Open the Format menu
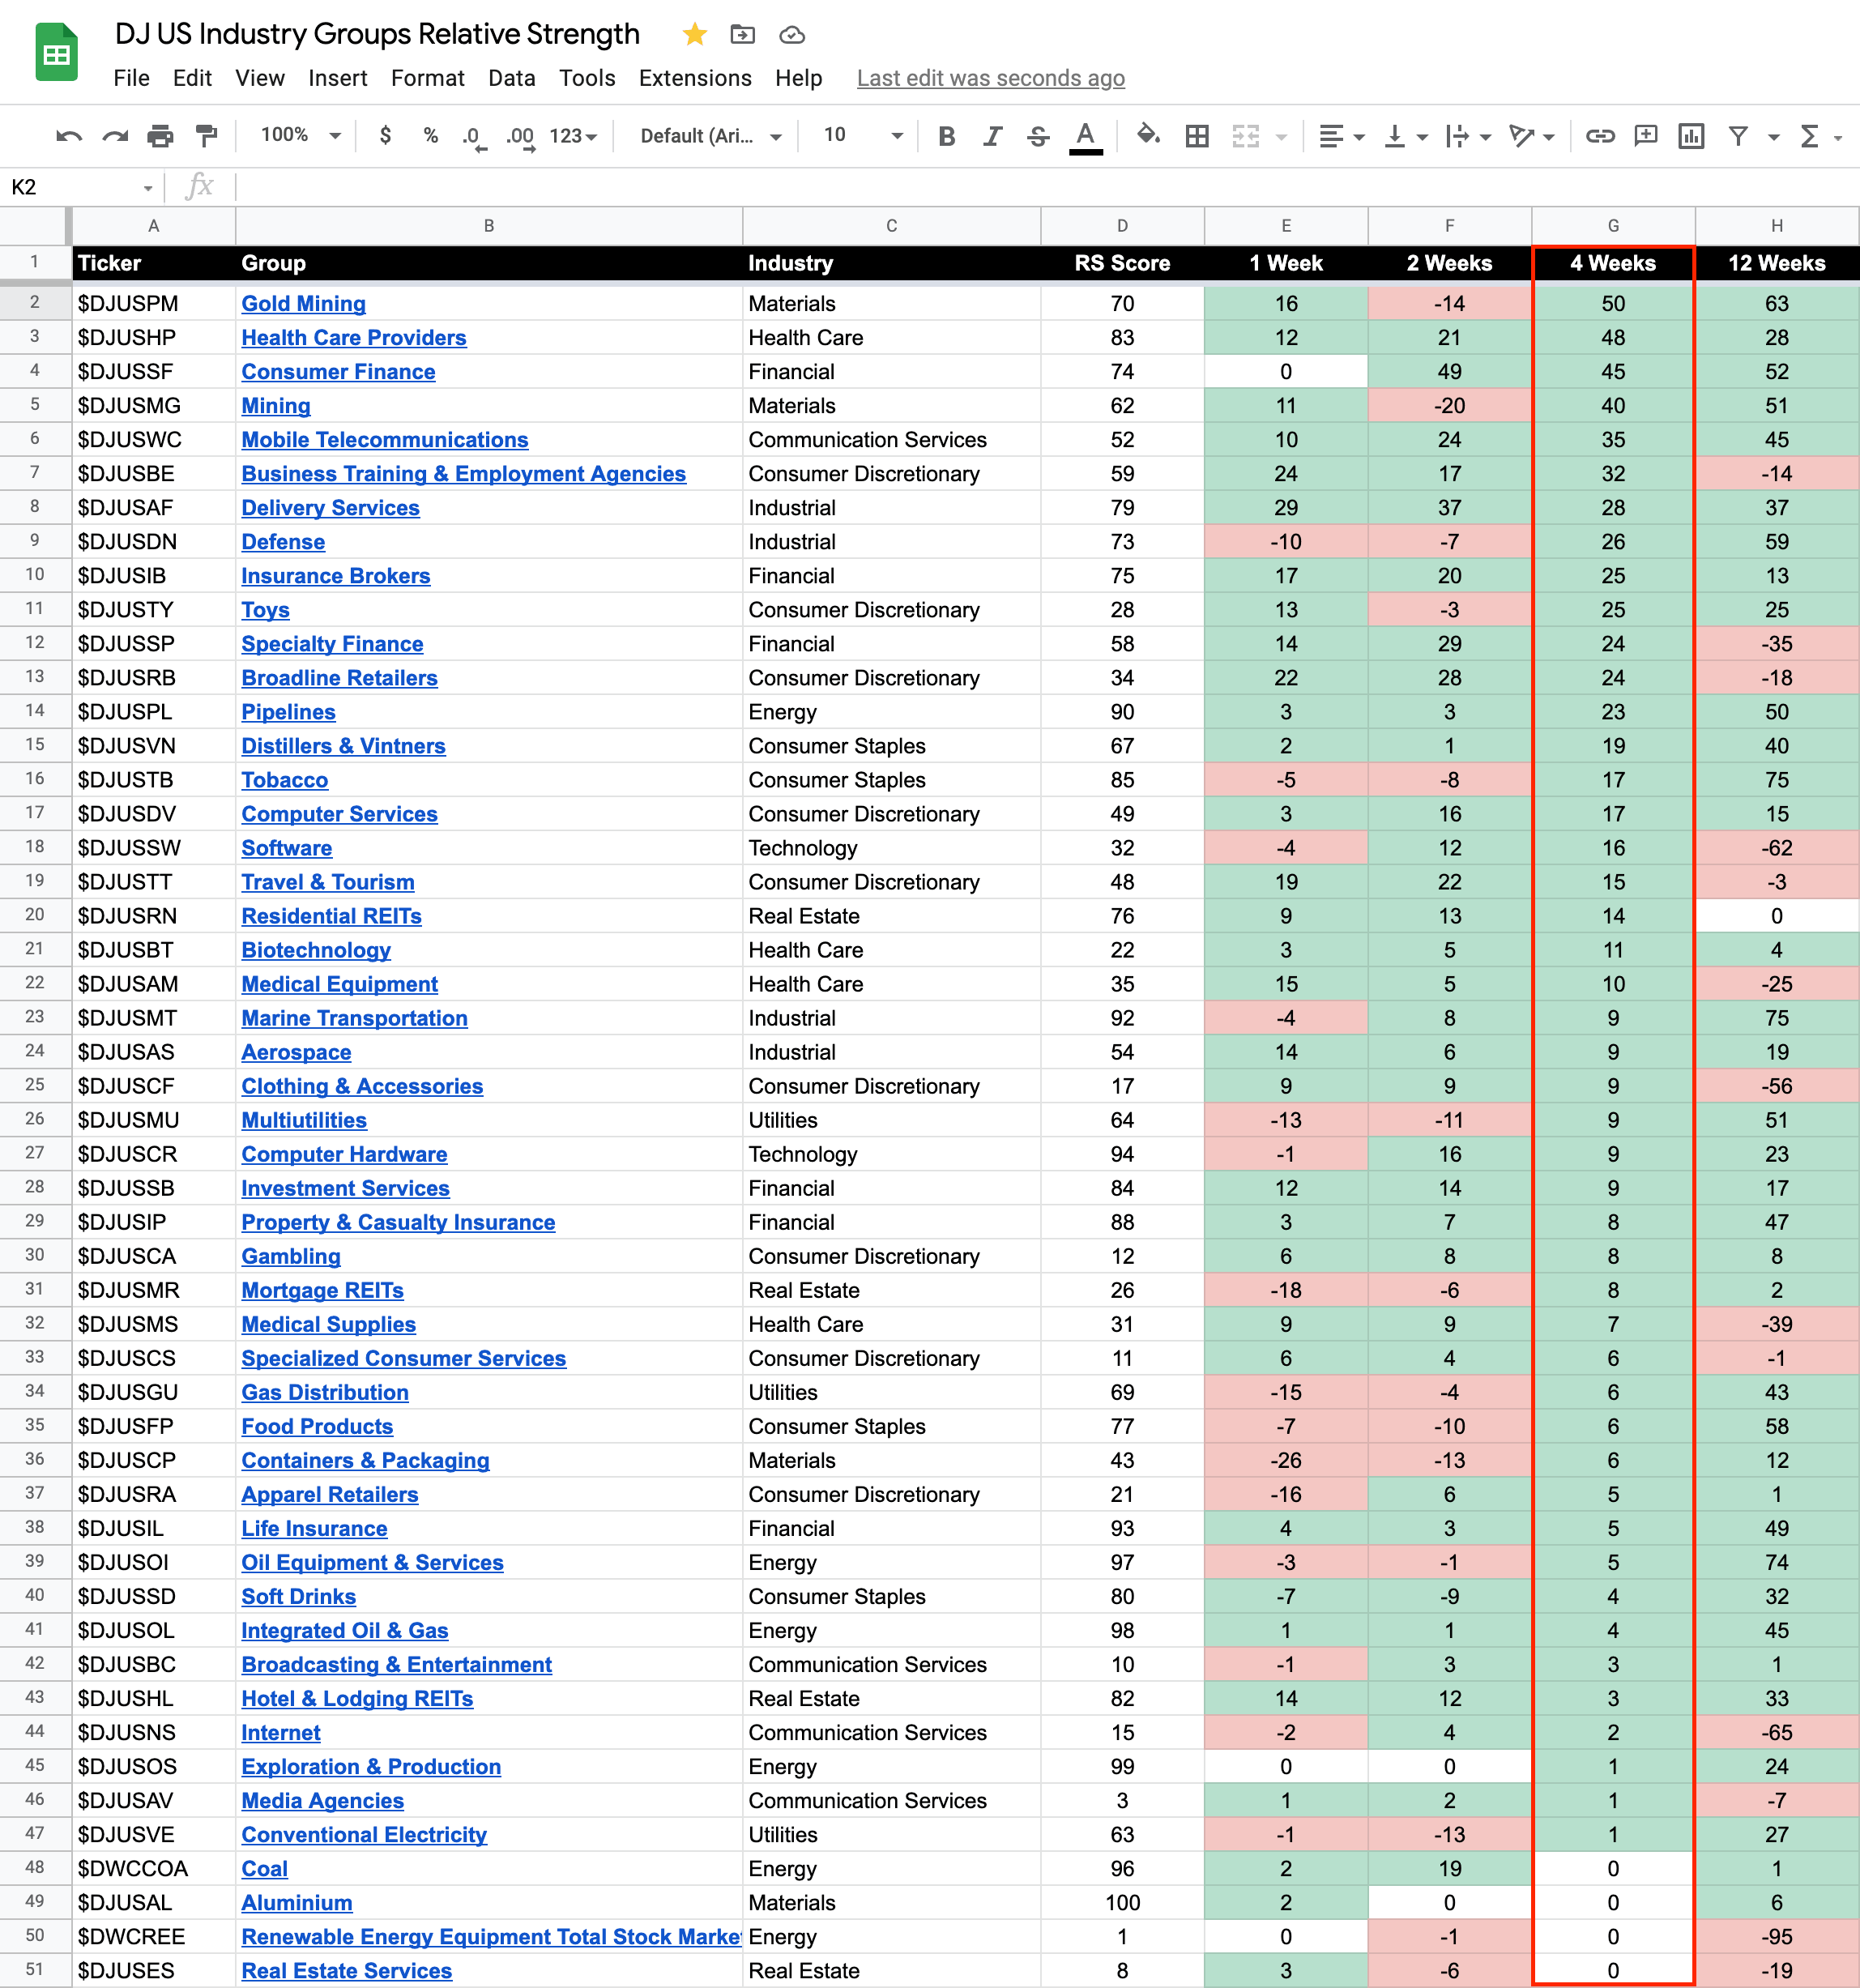 point(427,78)
